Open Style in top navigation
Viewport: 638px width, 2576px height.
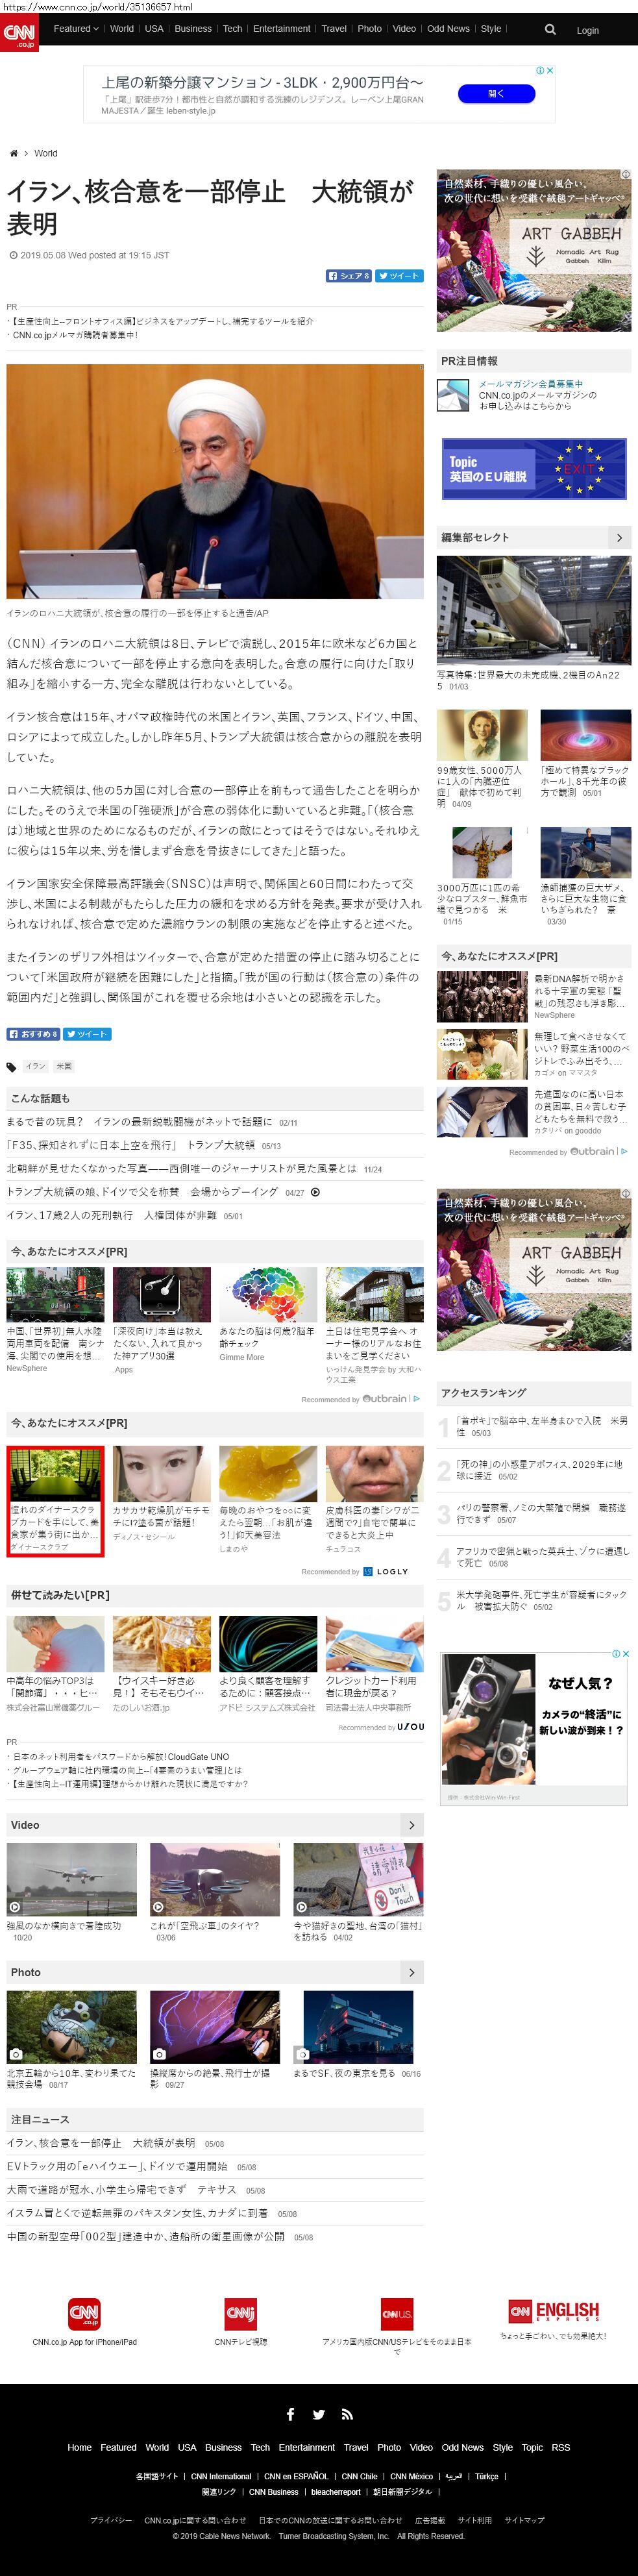pos(491,29)
